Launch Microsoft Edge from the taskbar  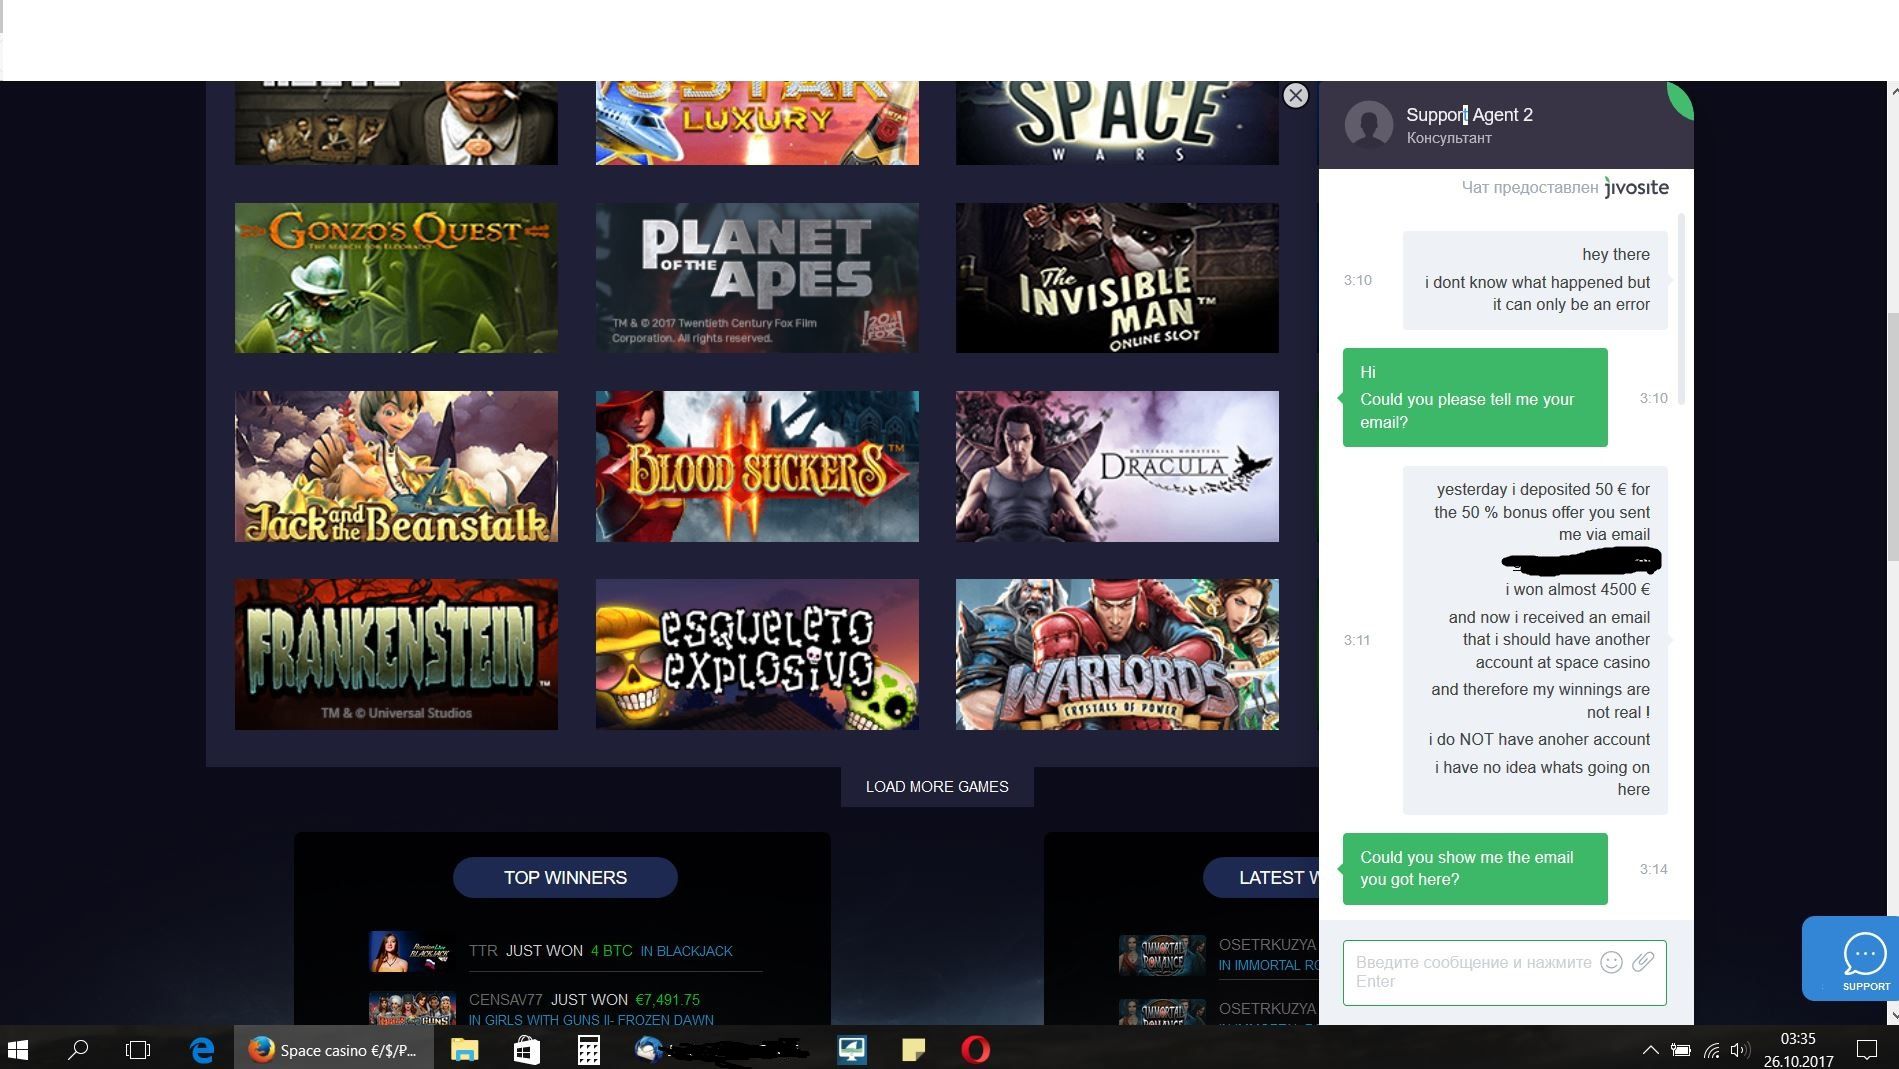point(202,1049)
